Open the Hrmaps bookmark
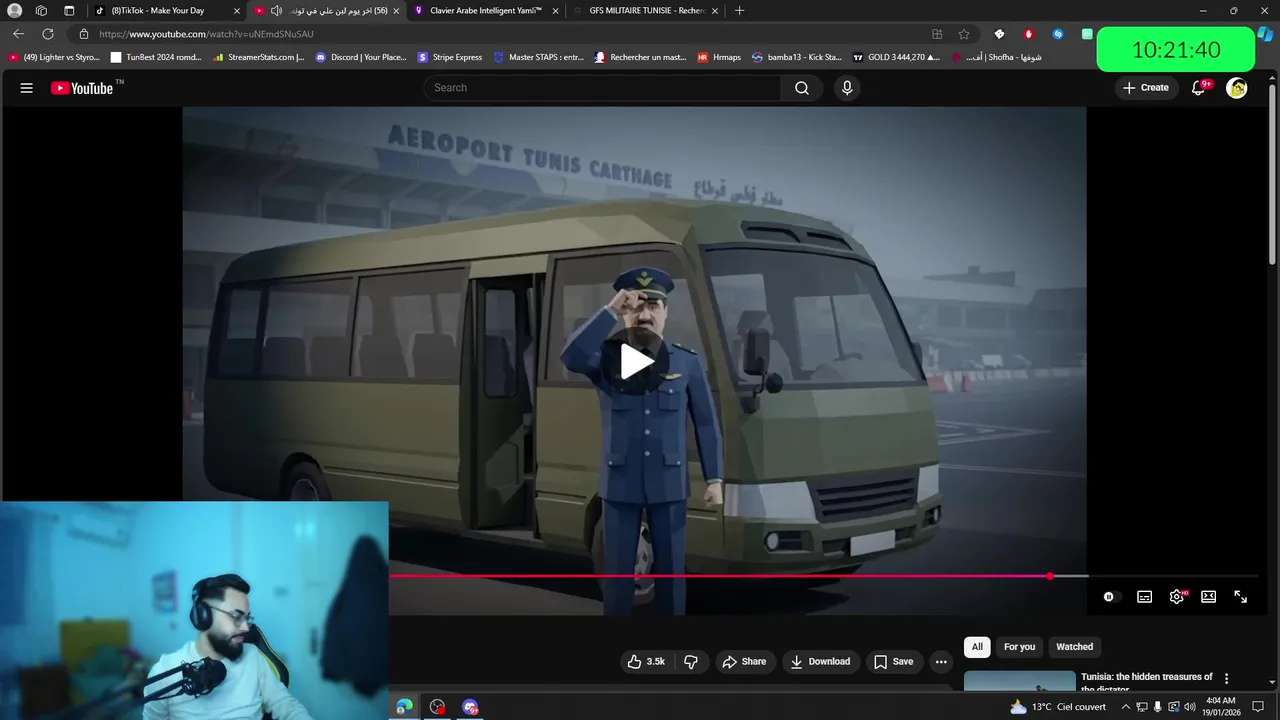 coord(719,57)
